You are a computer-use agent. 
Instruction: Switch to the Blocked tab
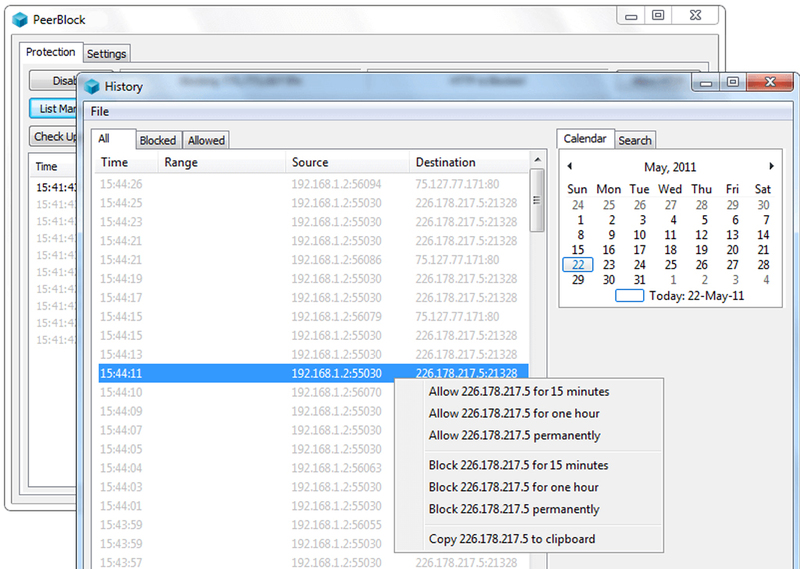pos(158,140)
